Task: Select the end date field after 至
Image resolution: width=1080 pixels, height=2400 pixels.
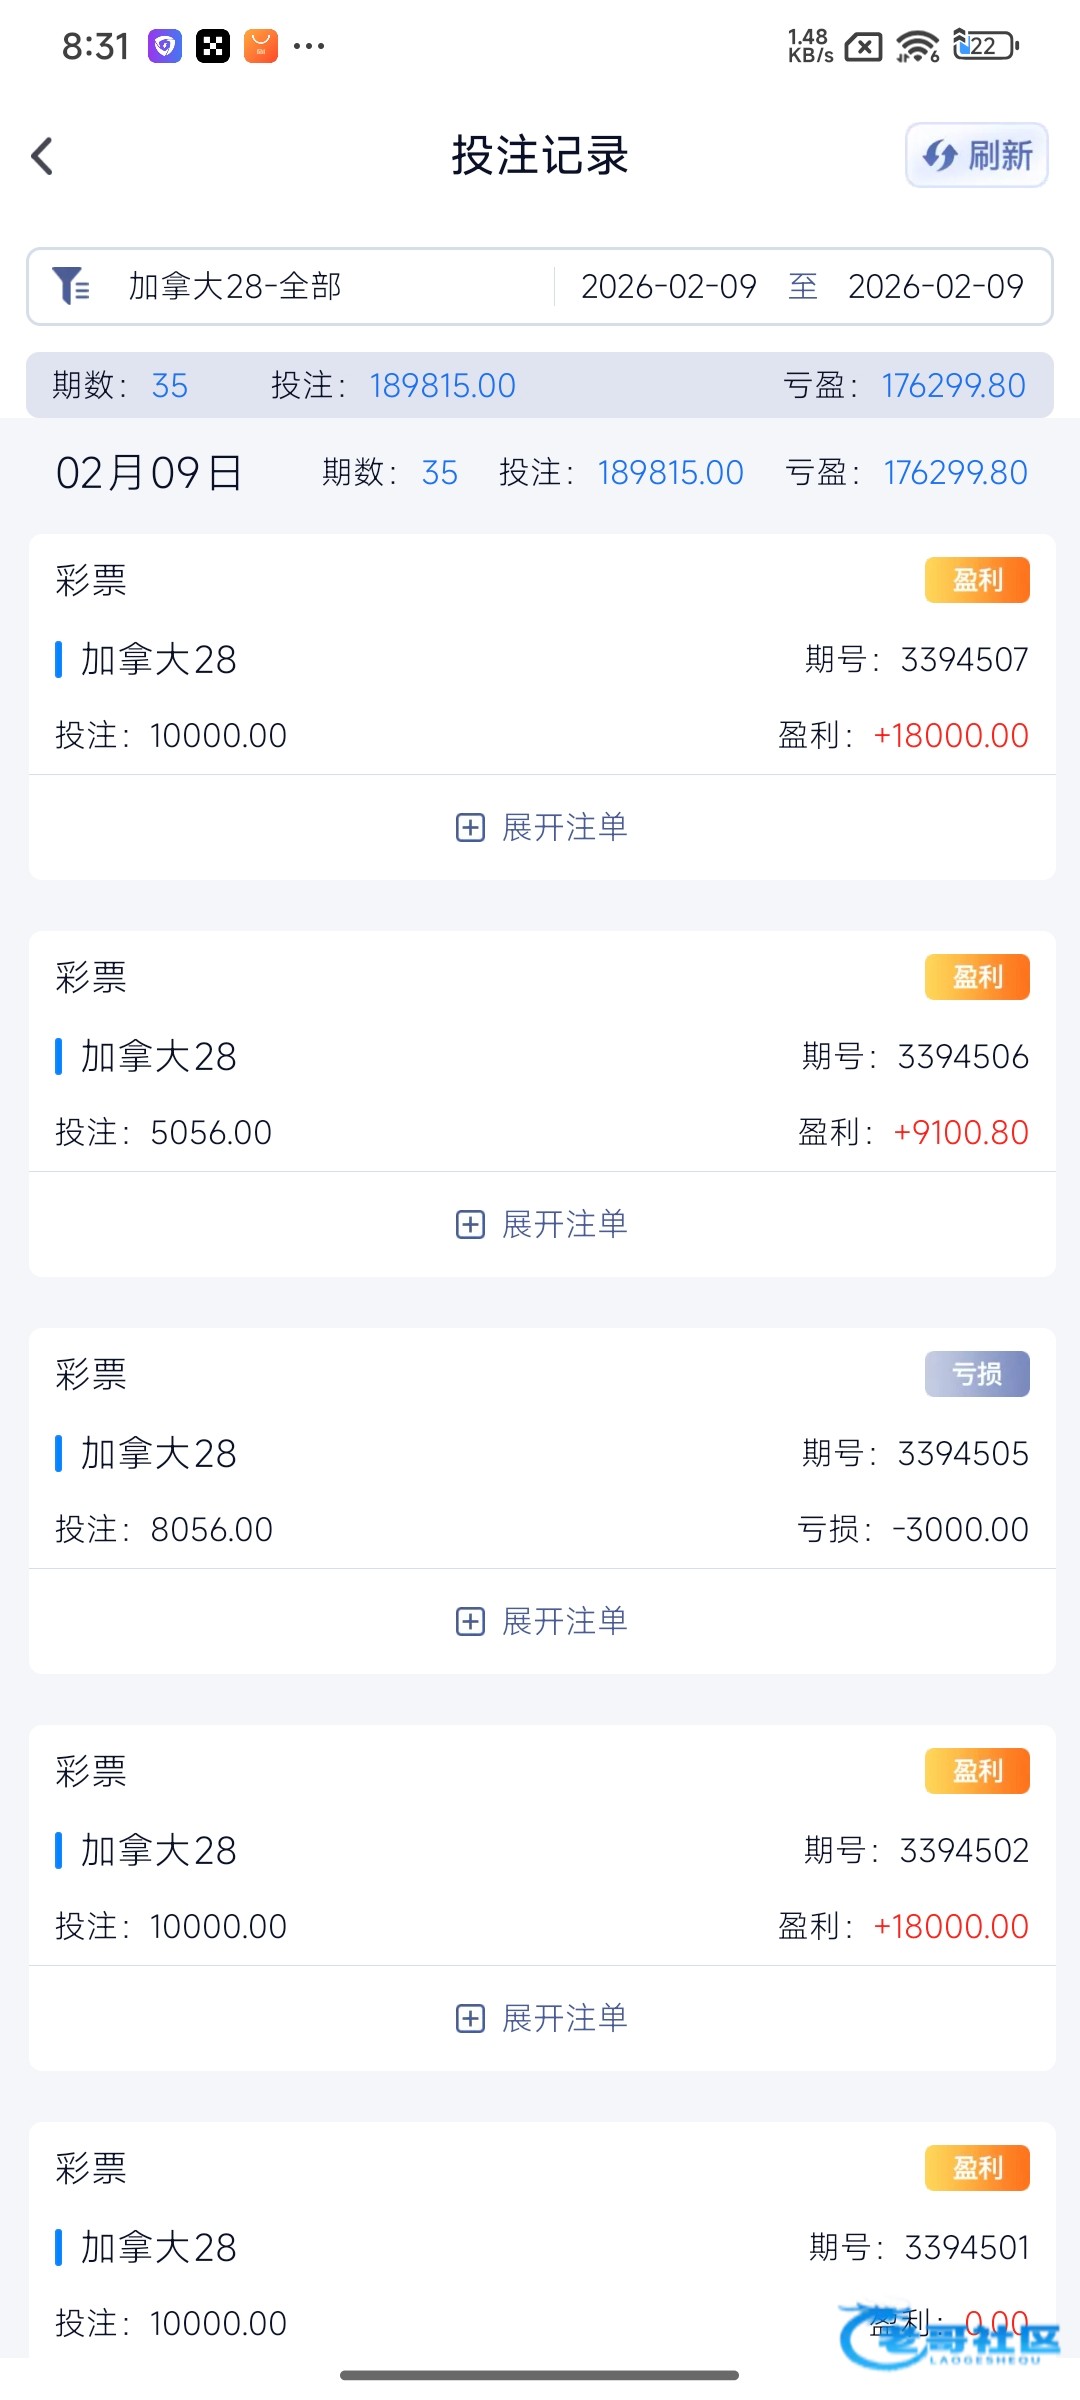Action: [935, 287]
